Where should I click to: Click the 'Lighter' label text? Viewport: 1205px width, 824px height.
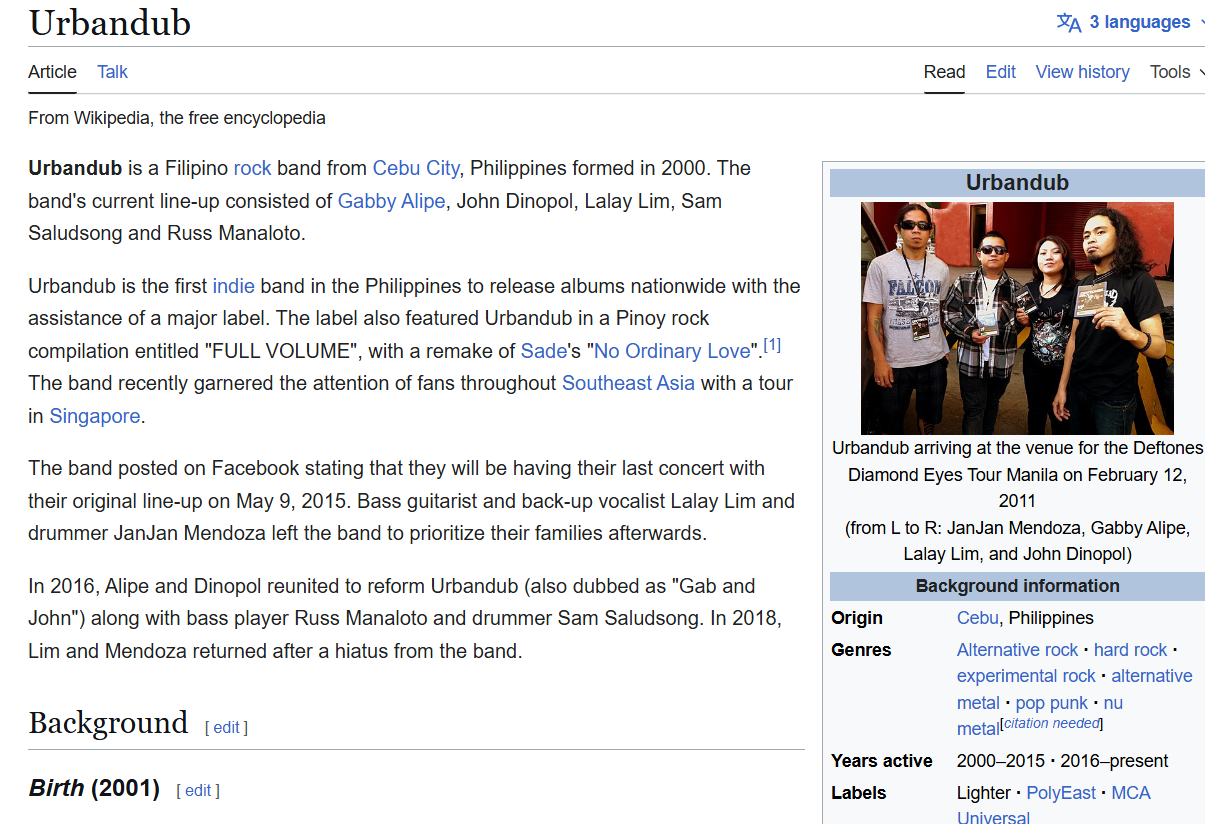[x=984, y=793]
